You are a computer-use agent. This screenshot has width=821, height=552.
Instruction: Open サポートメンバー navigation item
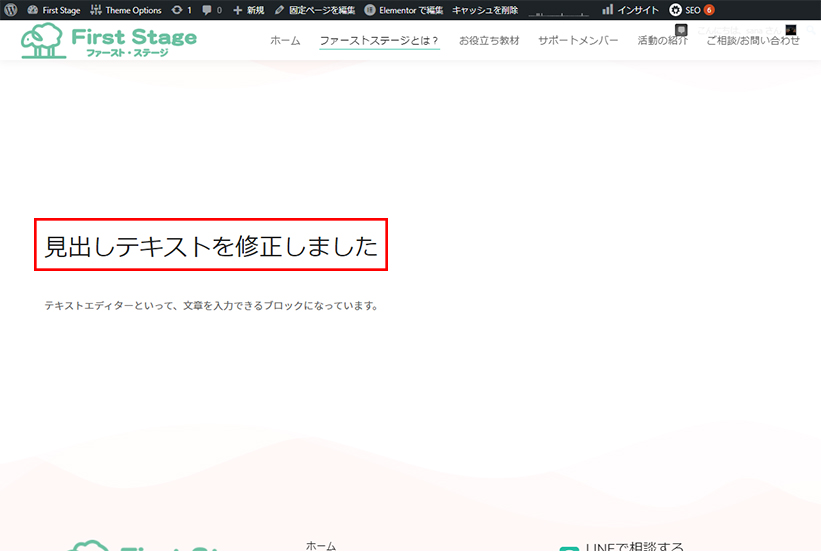[x=578, y=41]
